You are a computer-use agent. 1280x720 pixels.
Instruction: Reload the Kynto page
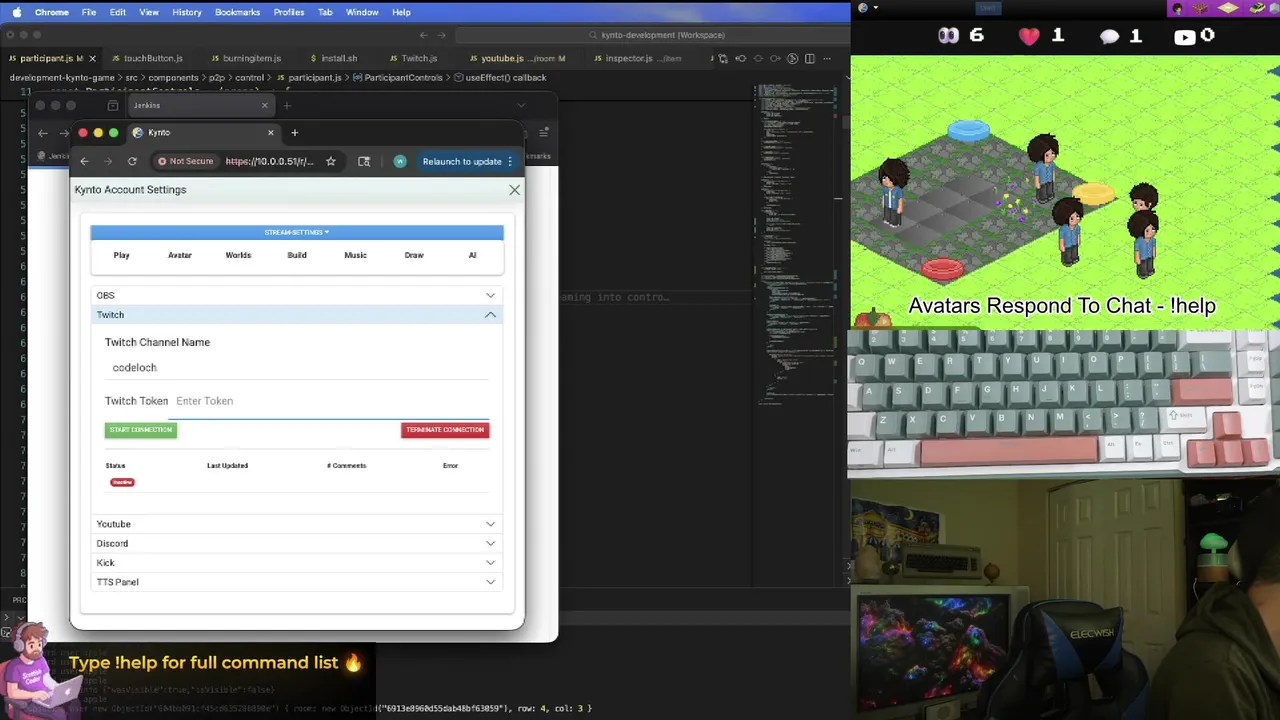click(x=132, y=161)
